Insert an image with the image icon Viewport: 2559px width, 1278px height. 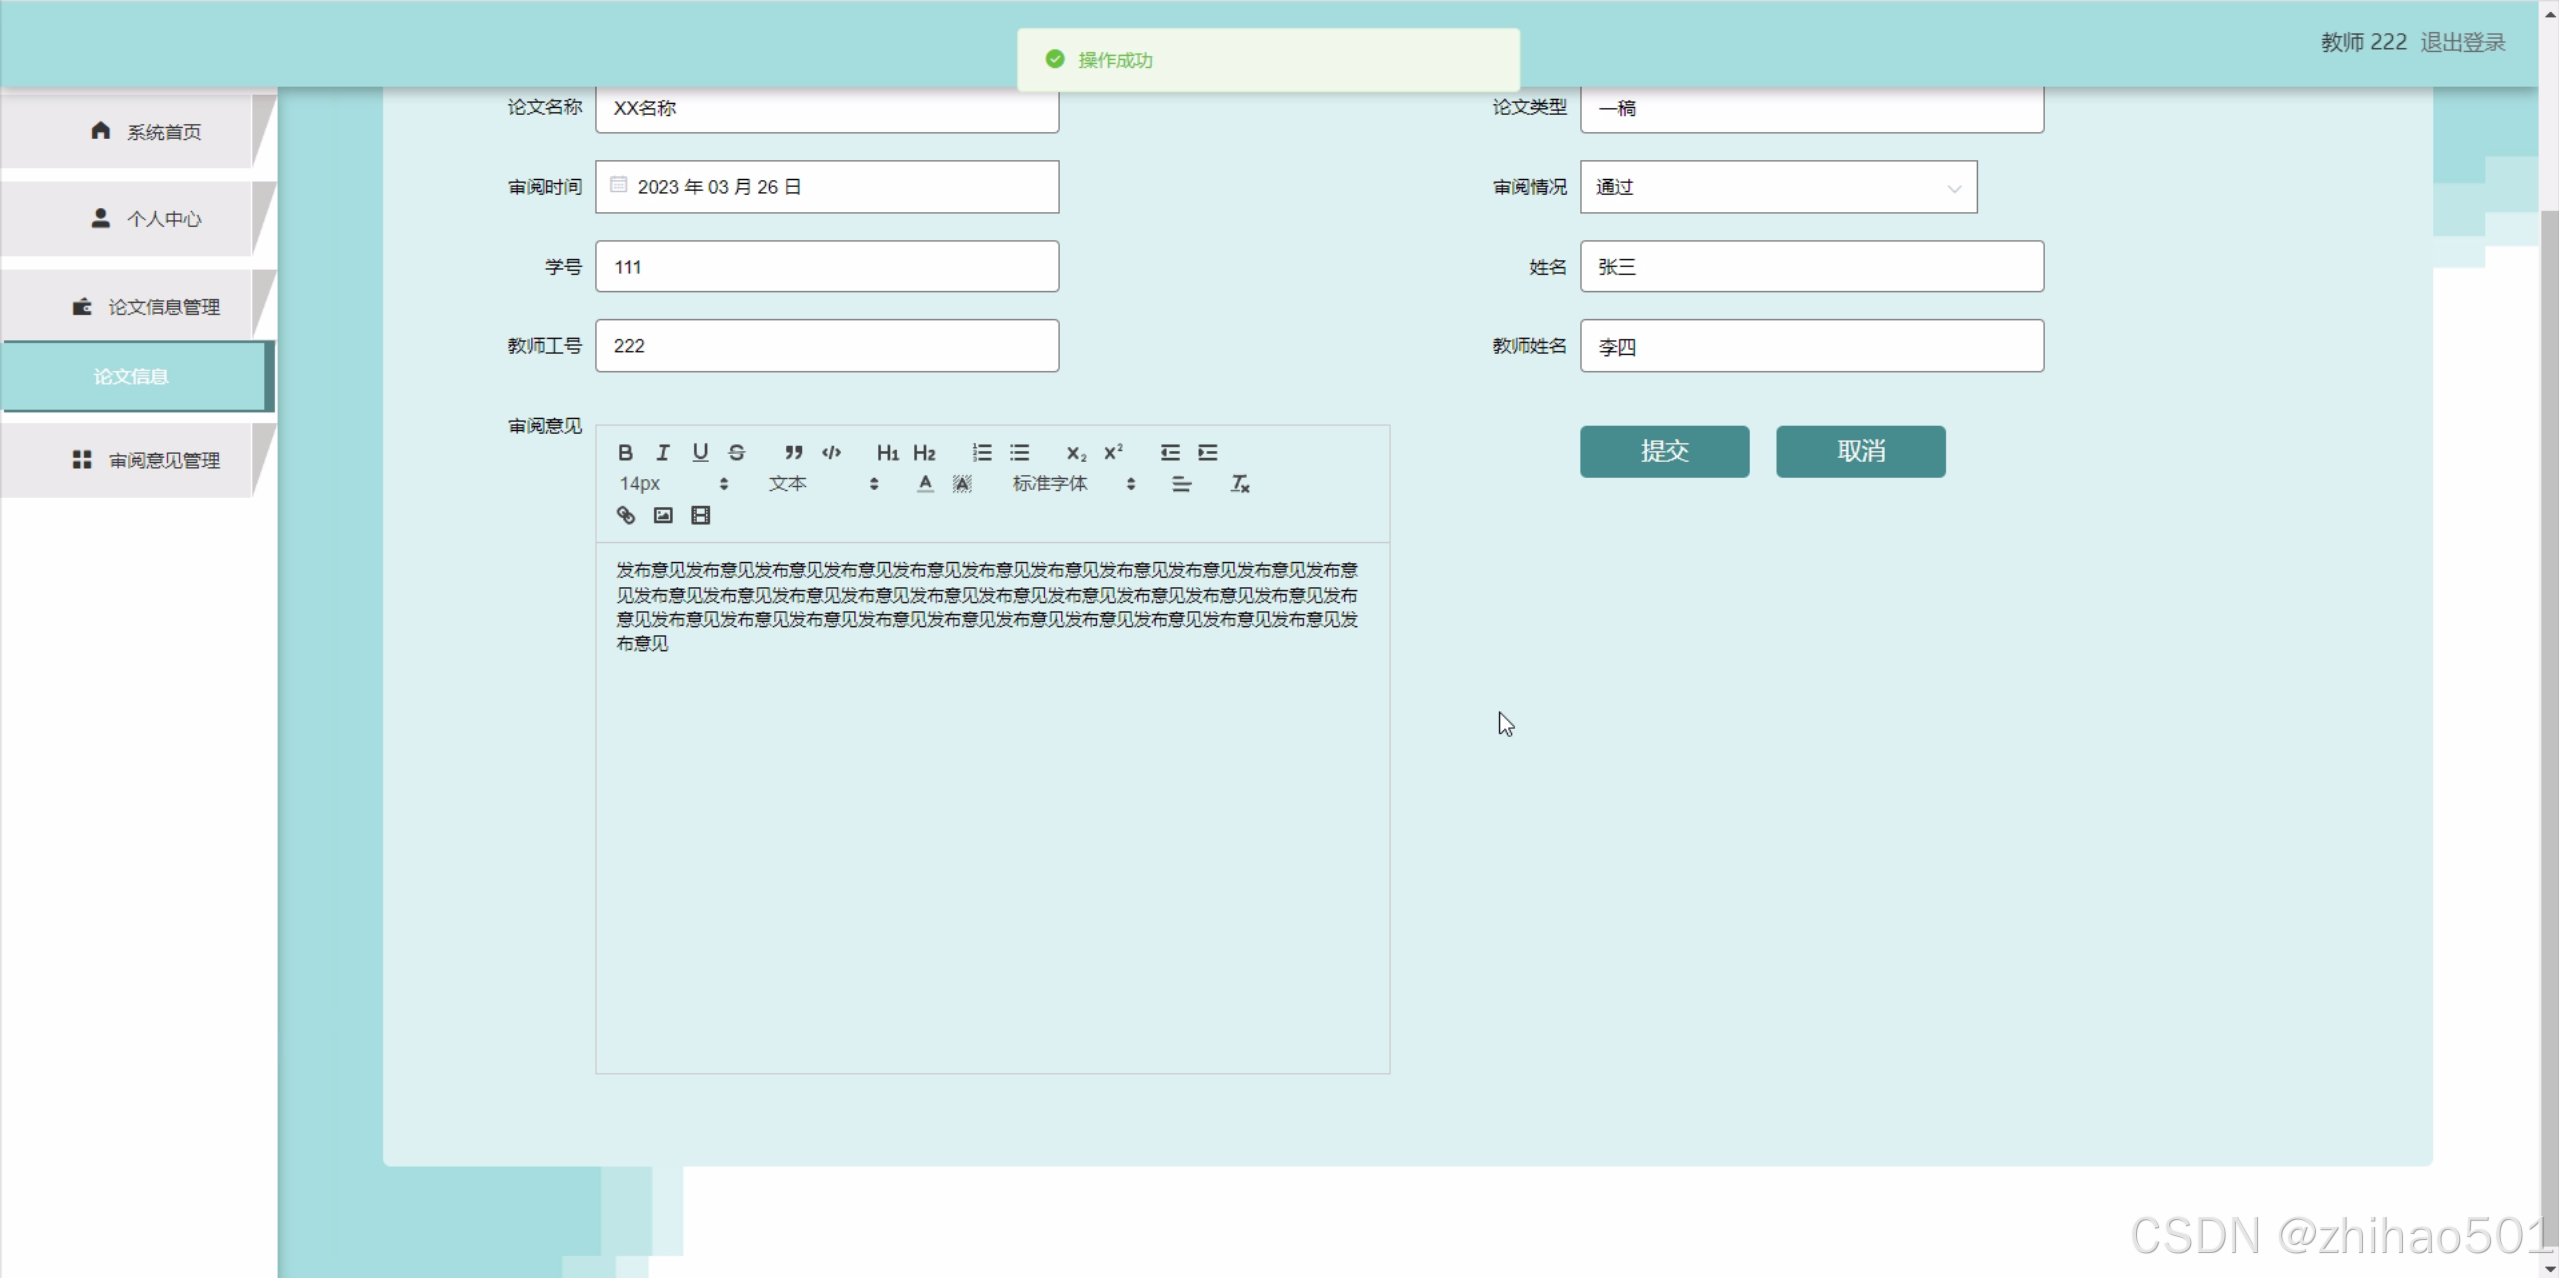pyautogui.click(x=663, y=515)
